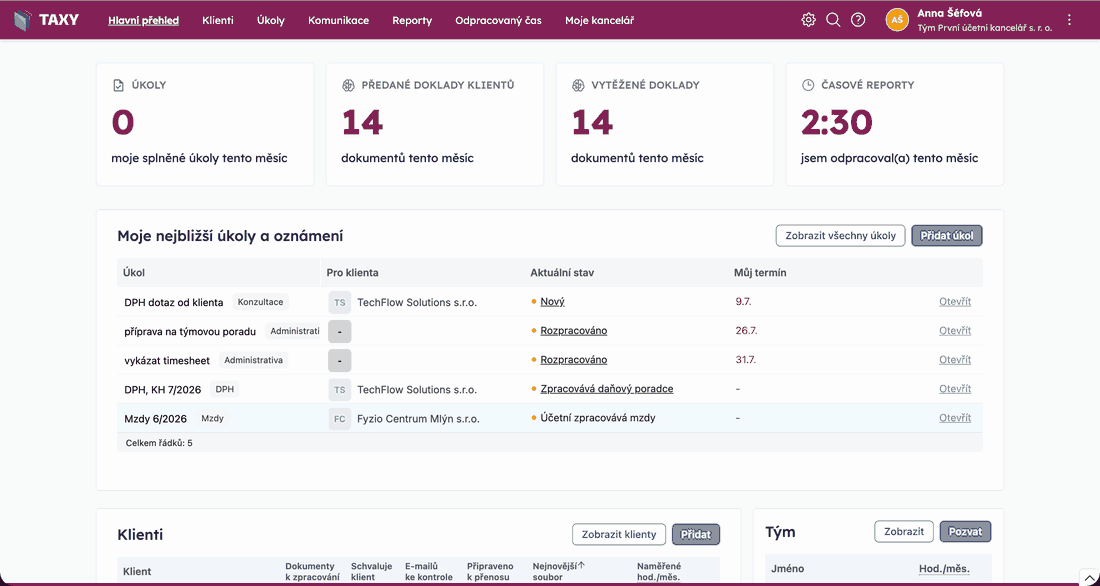This screenshot has width=1100, height=586.
Task: Go to Hlavní přehled
Action: tap(143, 20)
